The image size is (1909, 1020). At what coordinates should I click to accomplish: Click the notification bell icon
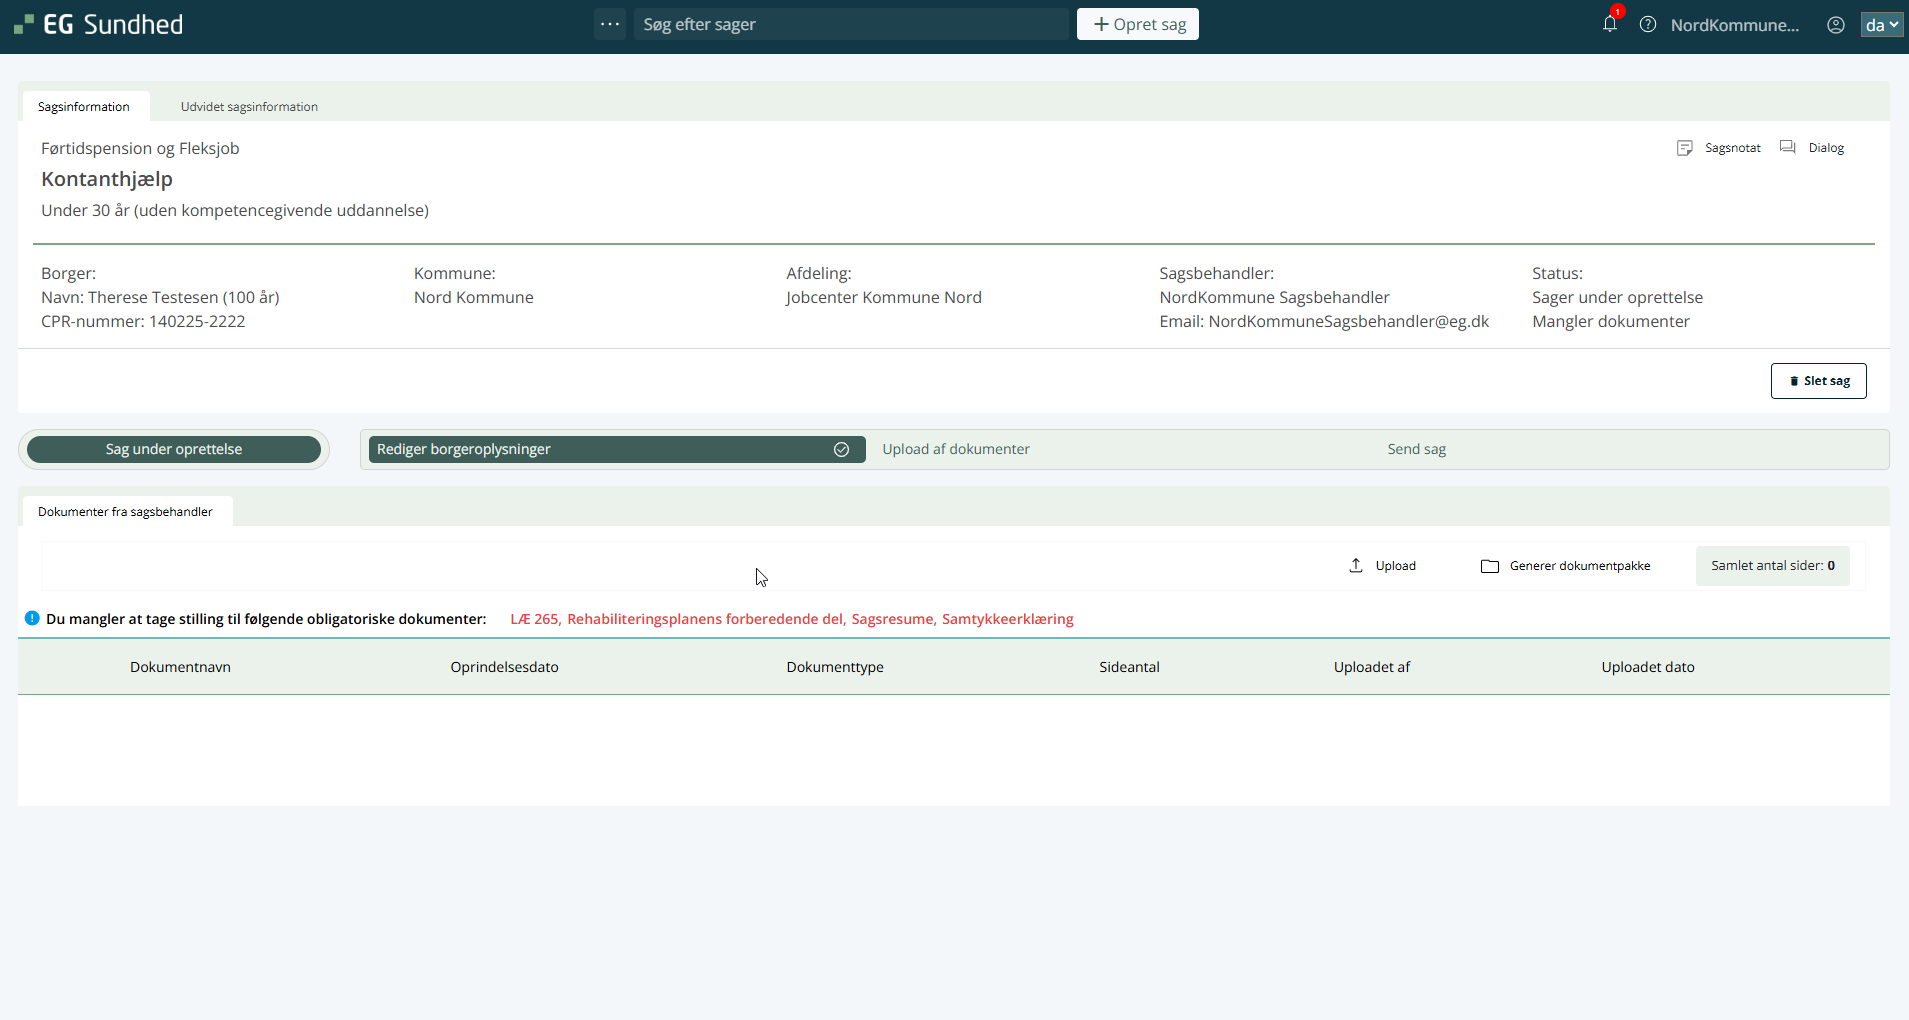pyautogui.click(x=1609, y=24)
